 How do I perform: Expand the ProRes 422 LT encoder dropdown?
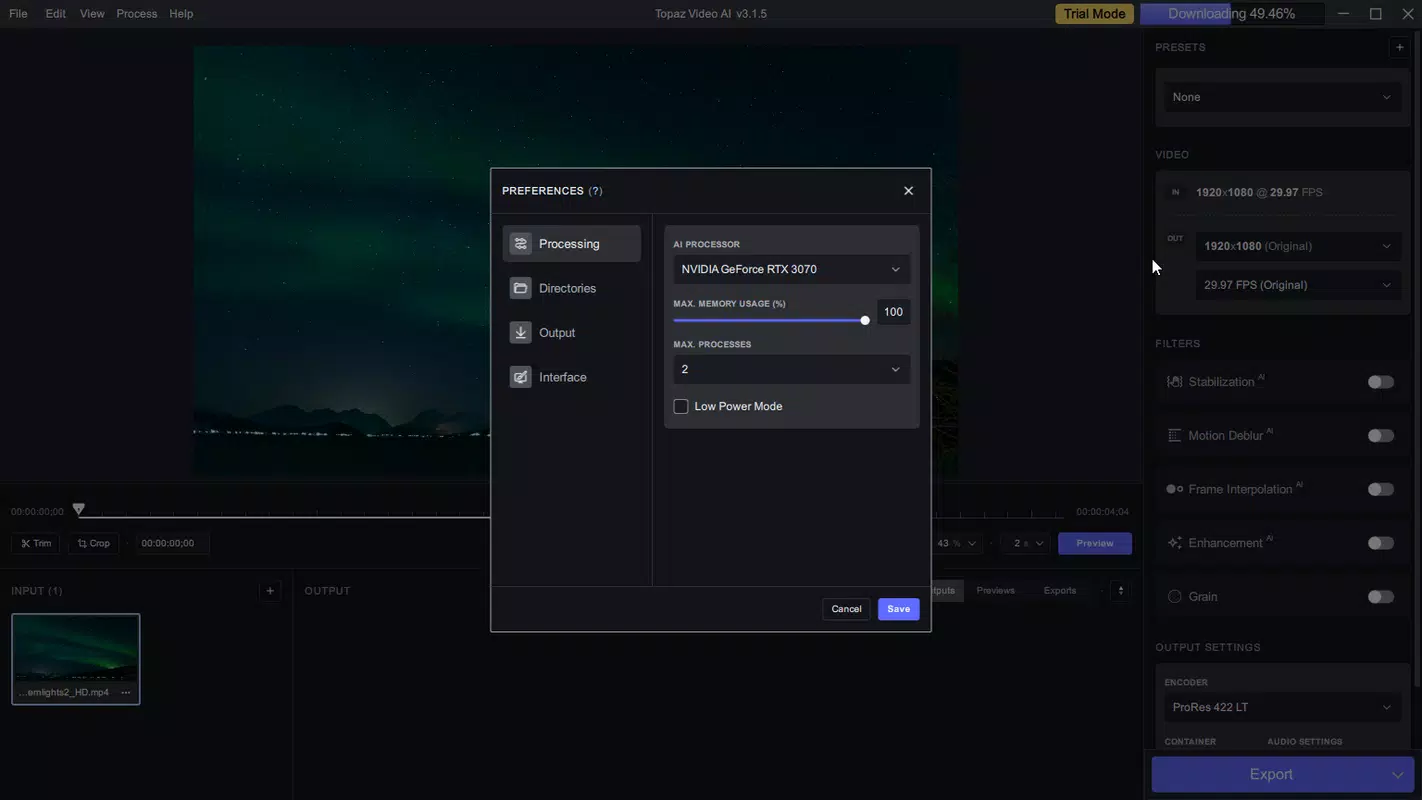click(x=1281, y=706)
